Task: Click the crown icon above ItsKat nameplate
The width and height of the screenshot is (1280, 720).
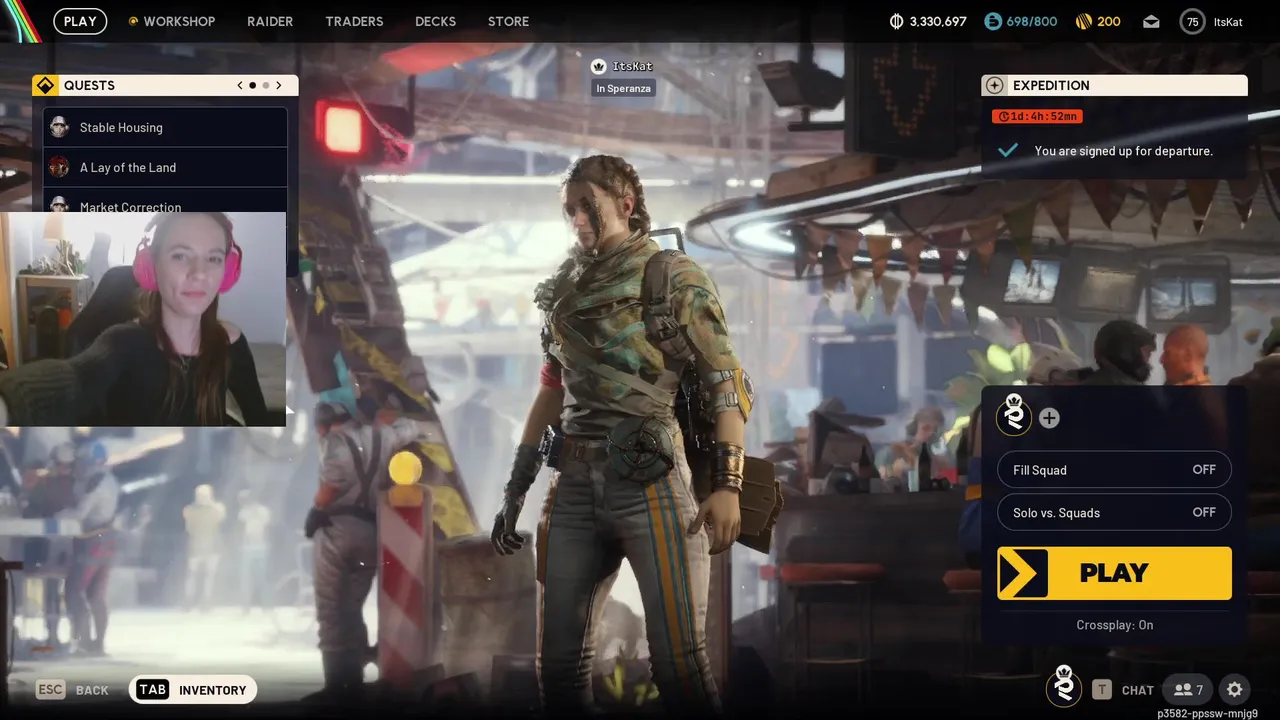Action: point(599,66)
